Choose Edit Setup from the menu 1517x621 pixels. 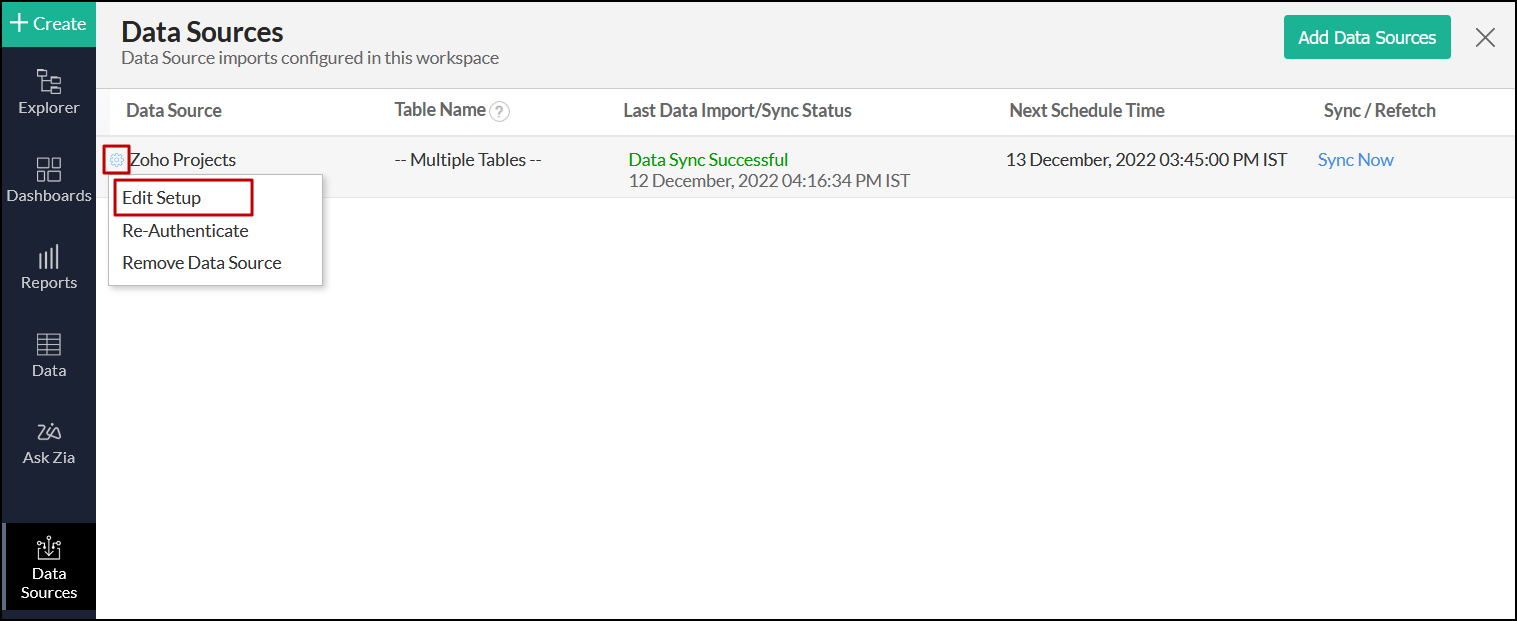click(x=162, y=198)
